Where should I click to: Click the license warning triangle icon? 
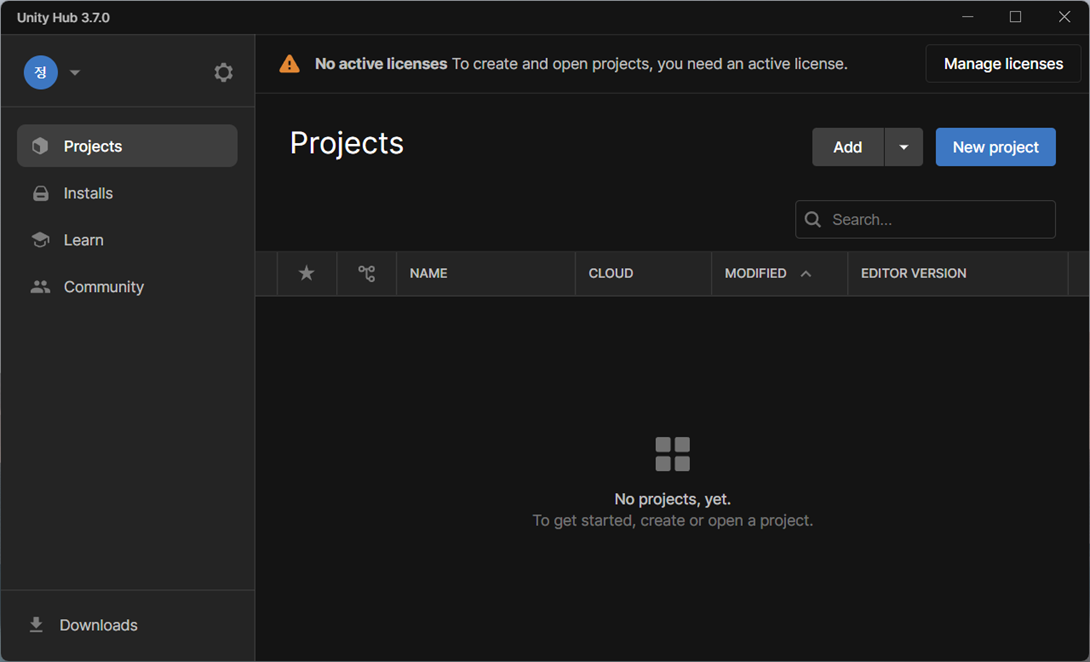point(289,64)
